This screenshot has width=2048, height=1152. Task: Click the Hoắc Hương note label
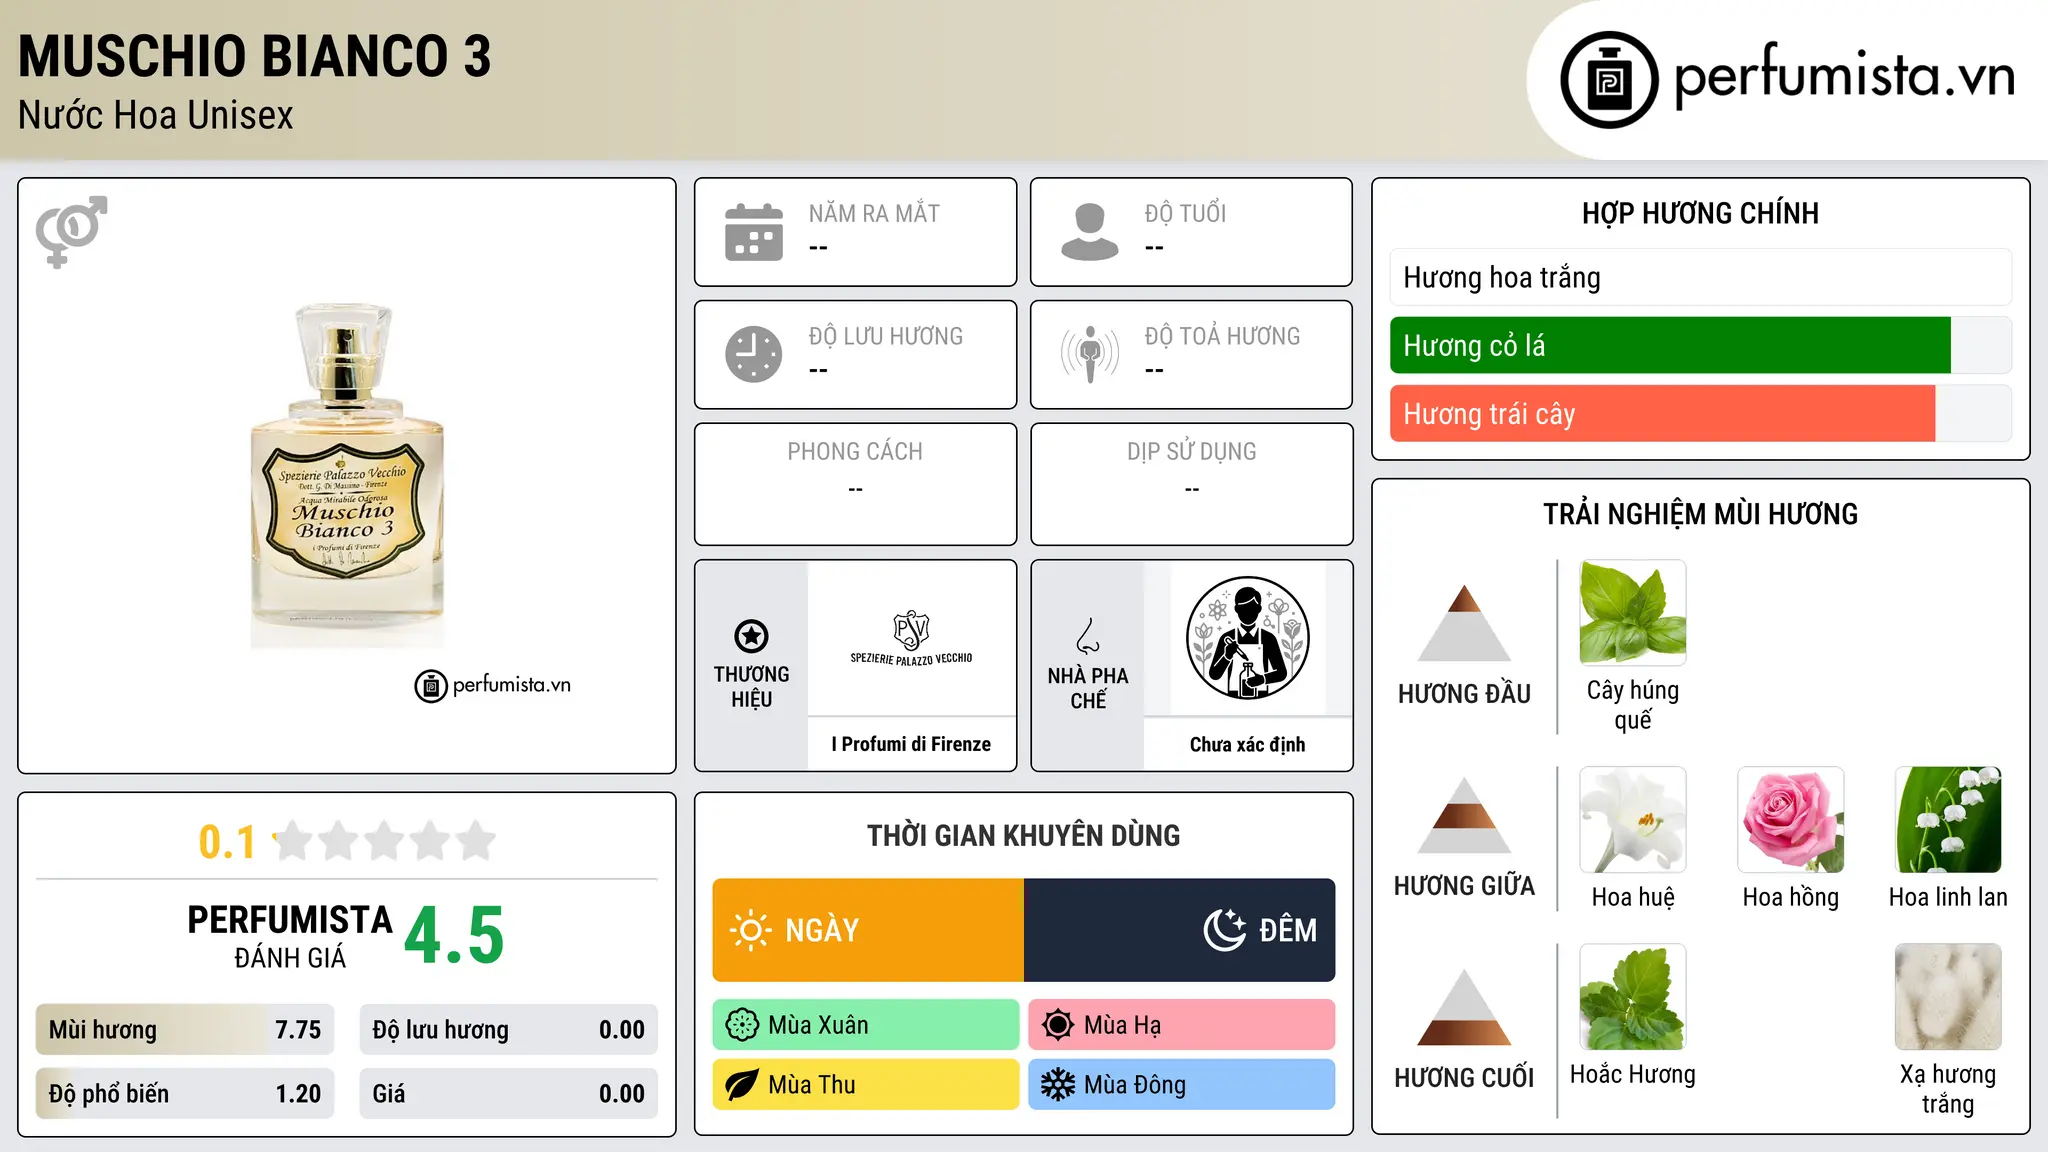click(1633, 1074)
